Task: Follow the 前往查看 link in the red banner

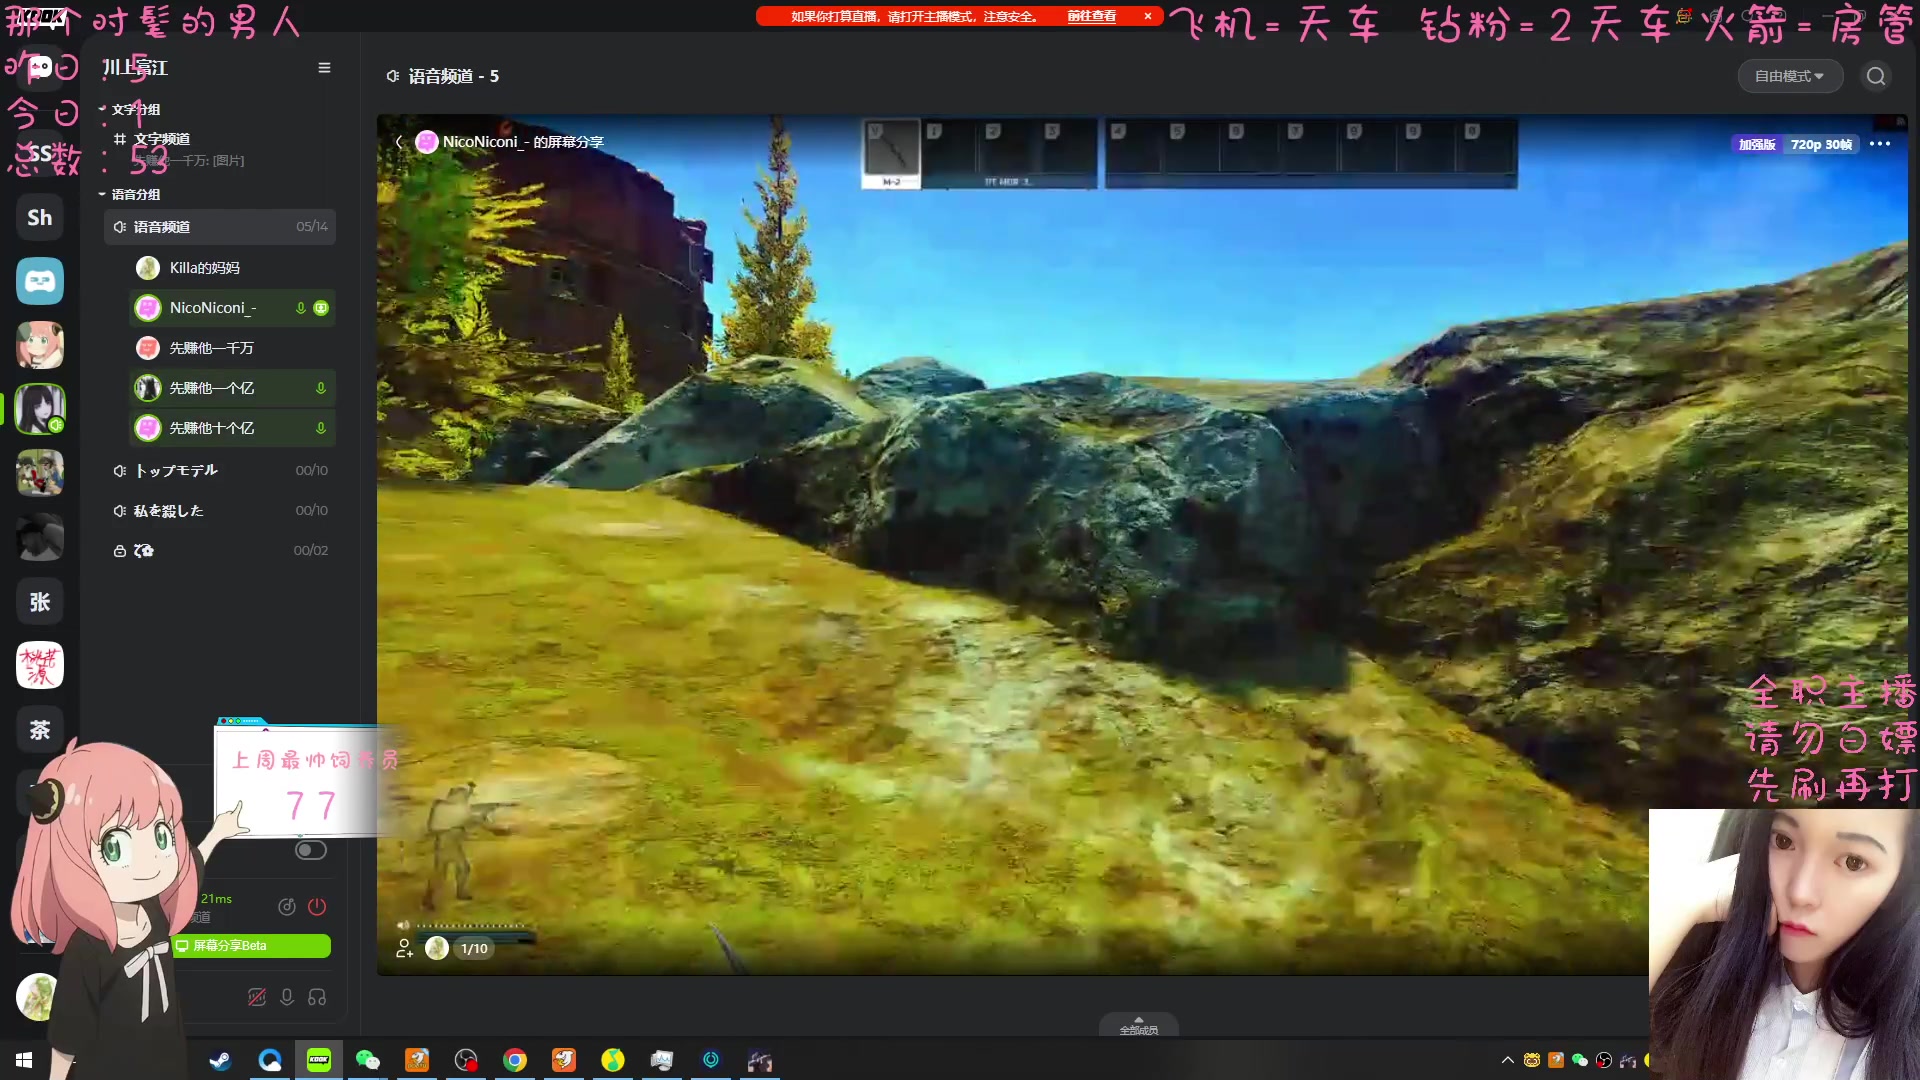Action: pos(1091,16)
